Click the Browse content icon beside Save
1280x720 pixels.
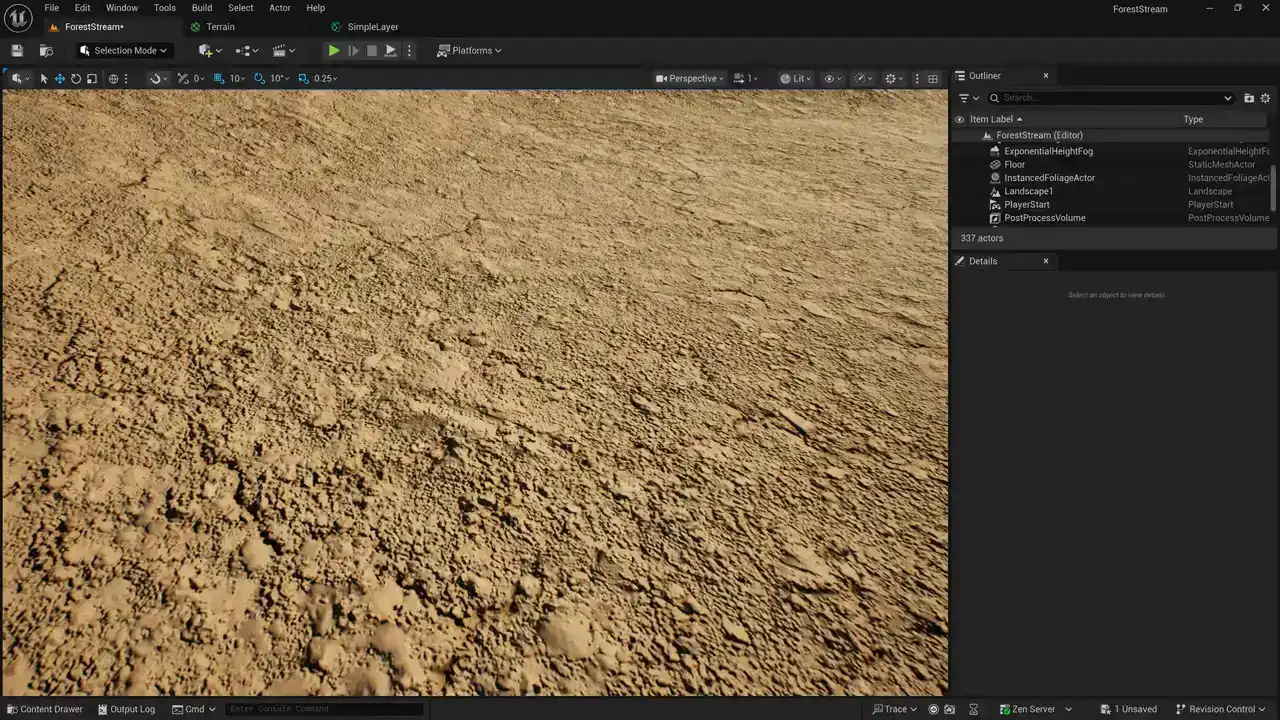tap(46, 50)
